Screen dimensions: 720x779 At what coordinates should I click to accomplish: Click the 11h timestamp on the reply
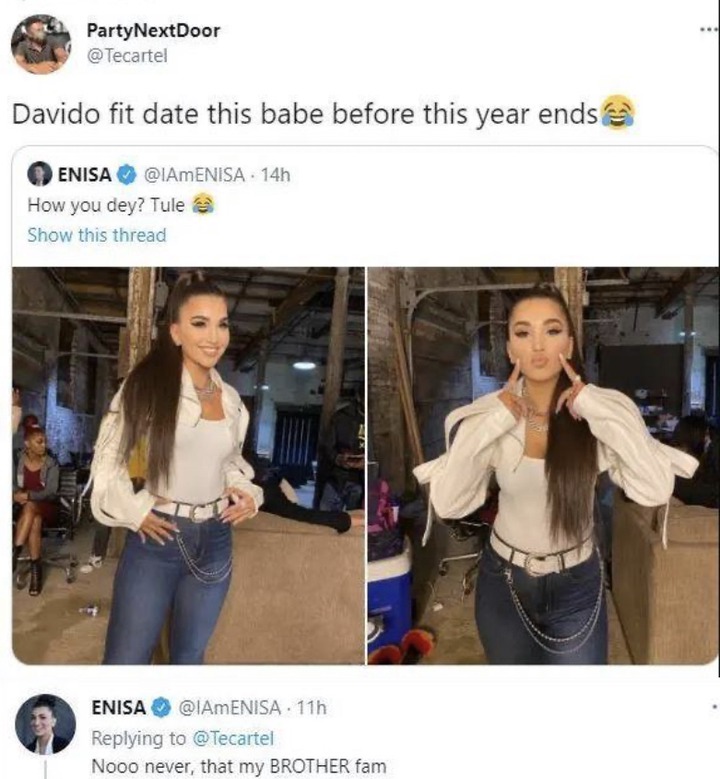pos(312,707)
